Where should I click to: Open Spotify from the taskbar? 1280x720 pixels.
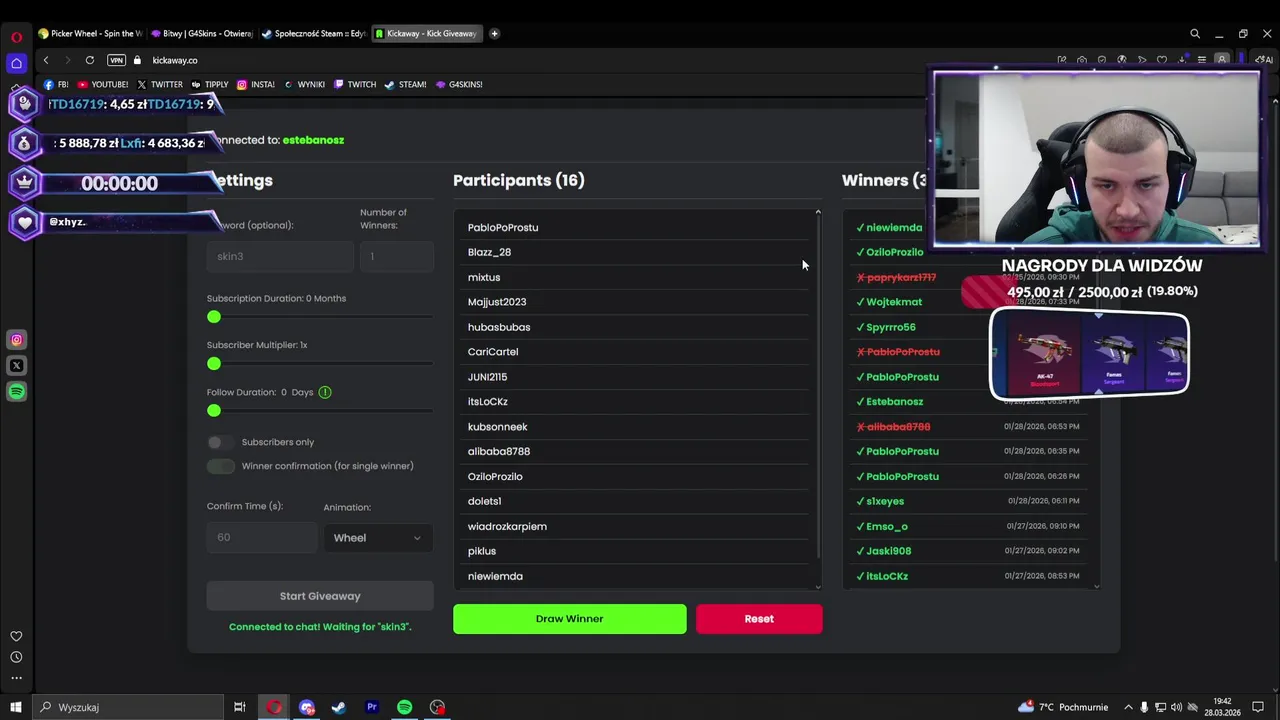pos(405,707)
